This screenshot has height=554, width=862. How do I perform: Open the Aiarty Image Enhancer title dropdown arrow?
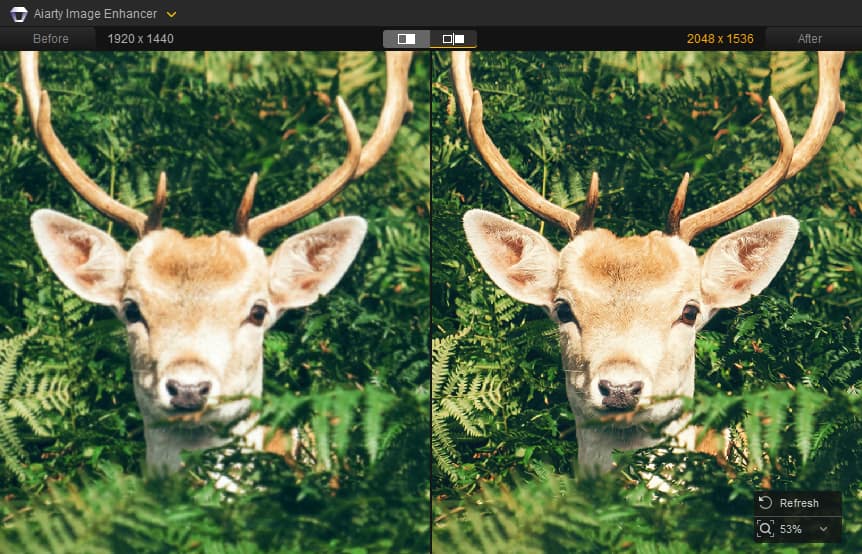[172, 14]
